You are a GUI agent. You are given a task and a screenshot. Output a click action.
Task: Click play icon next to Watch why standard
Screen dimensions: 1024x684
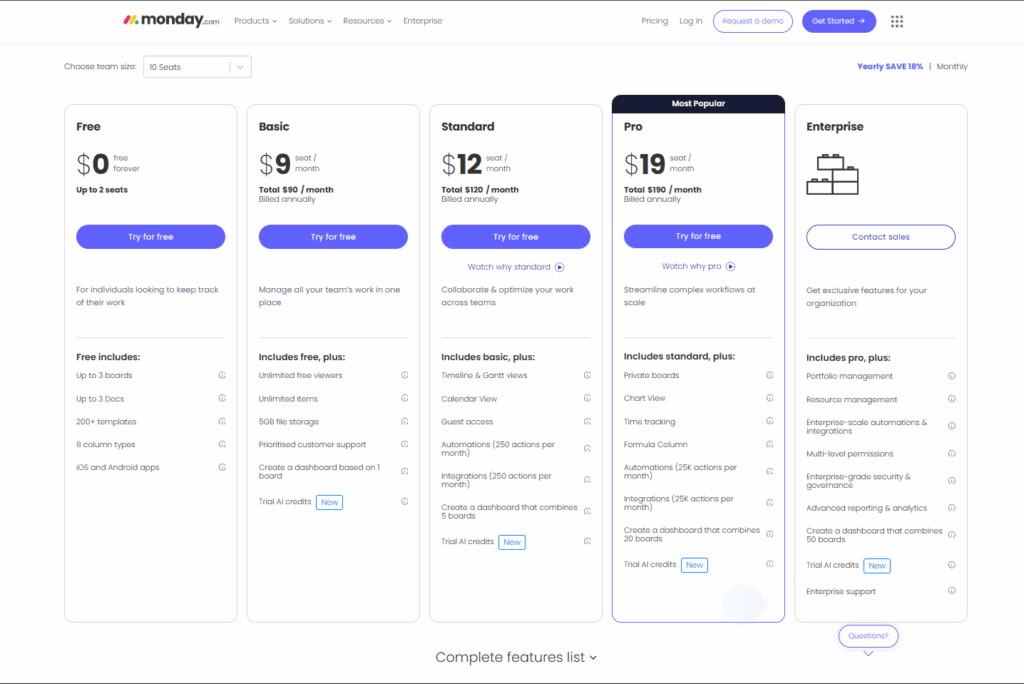[560, 267]
